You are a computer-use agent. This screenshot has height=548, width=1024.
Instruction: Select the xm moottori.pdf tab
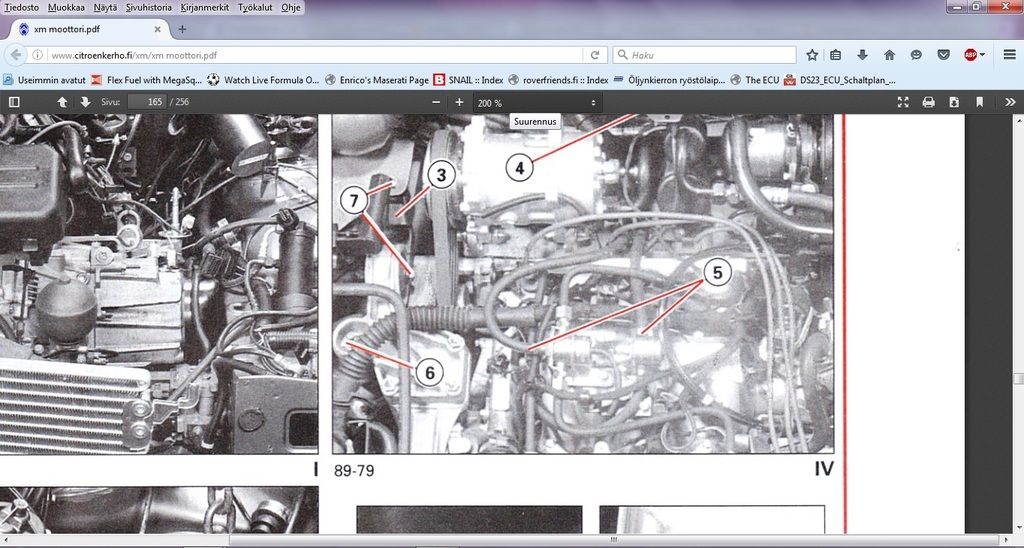pos(89,29)
